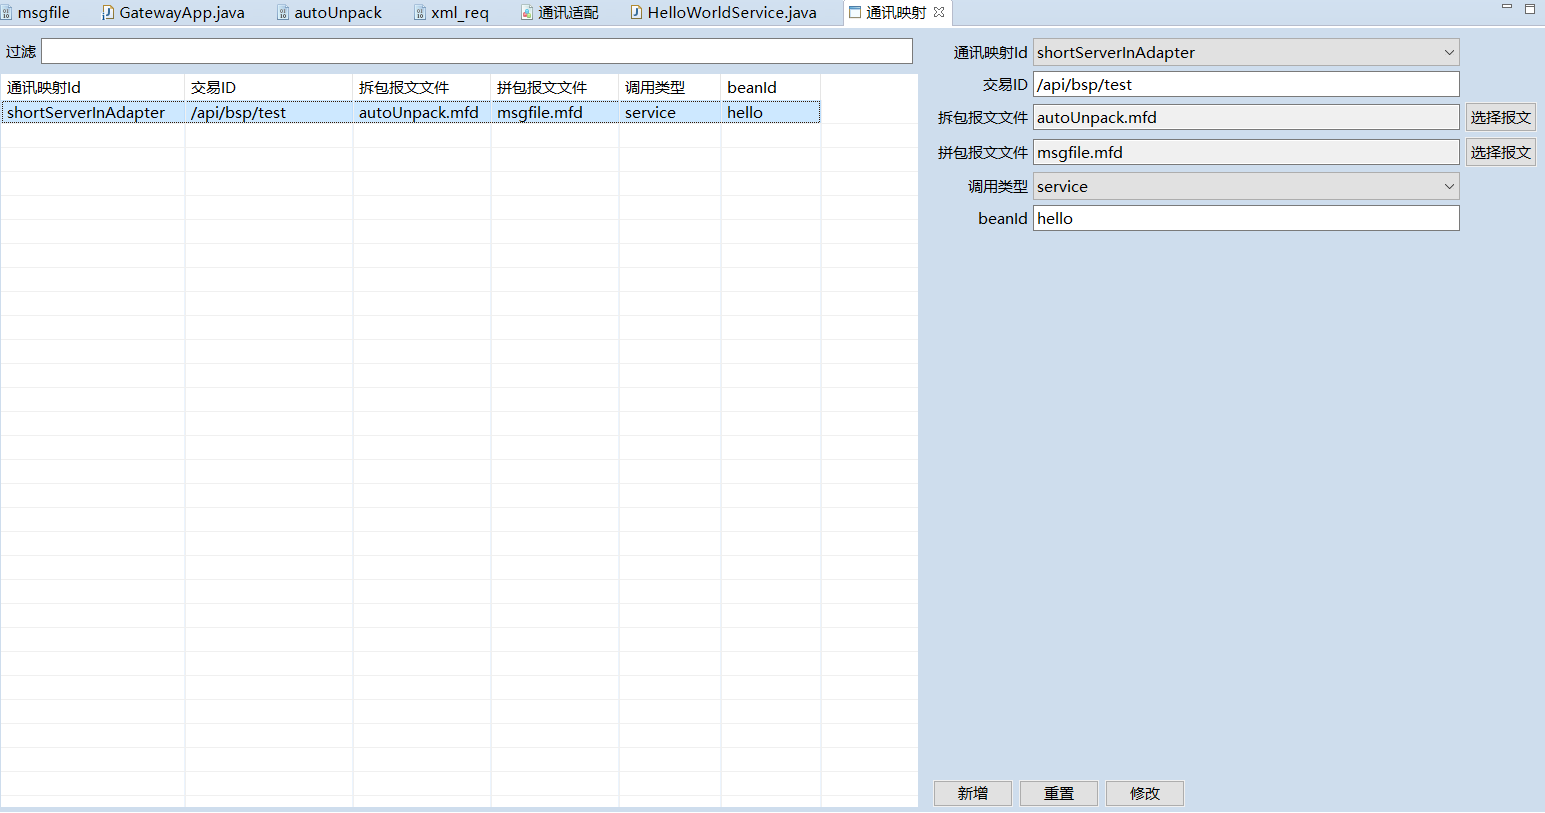Open the xml_req editor tab
The height and width of the screenshot is (813, 1545).
(x=459, y=13)
